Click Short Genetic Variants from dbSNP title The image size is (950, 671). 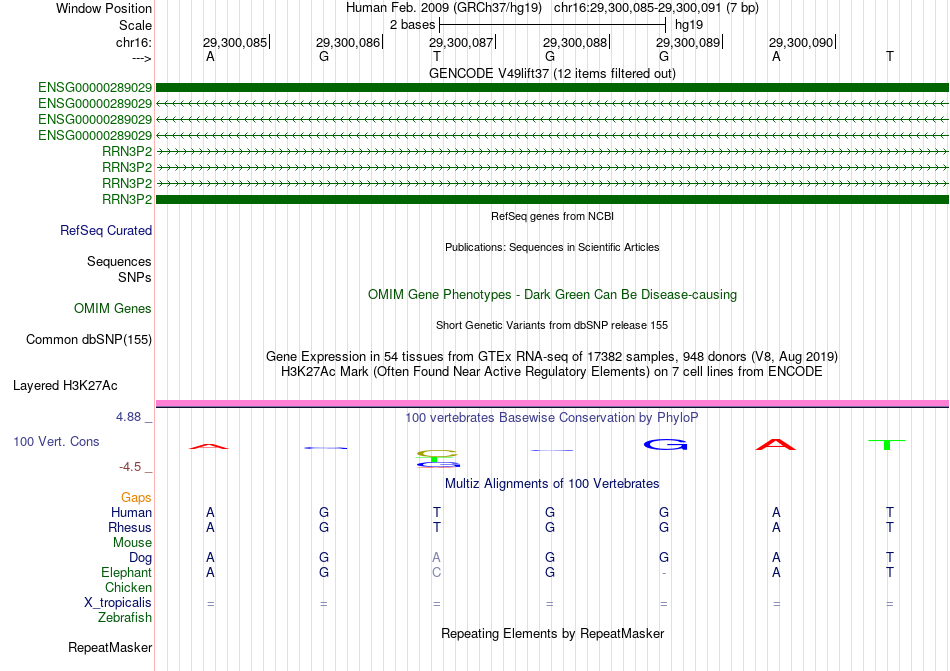(x=552, y=325)
